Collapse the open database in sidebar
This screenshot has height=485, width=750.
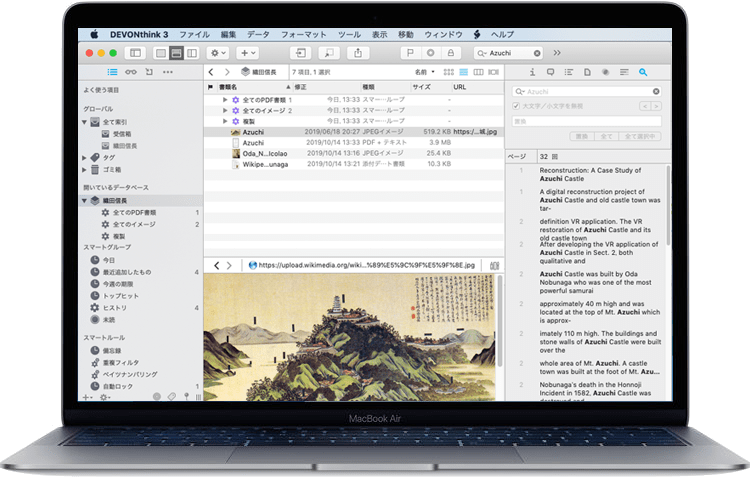[84, 200]
